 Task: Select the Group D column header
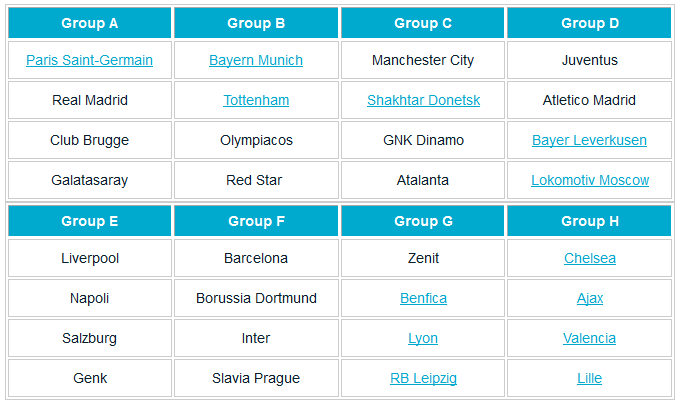point(589,23)
